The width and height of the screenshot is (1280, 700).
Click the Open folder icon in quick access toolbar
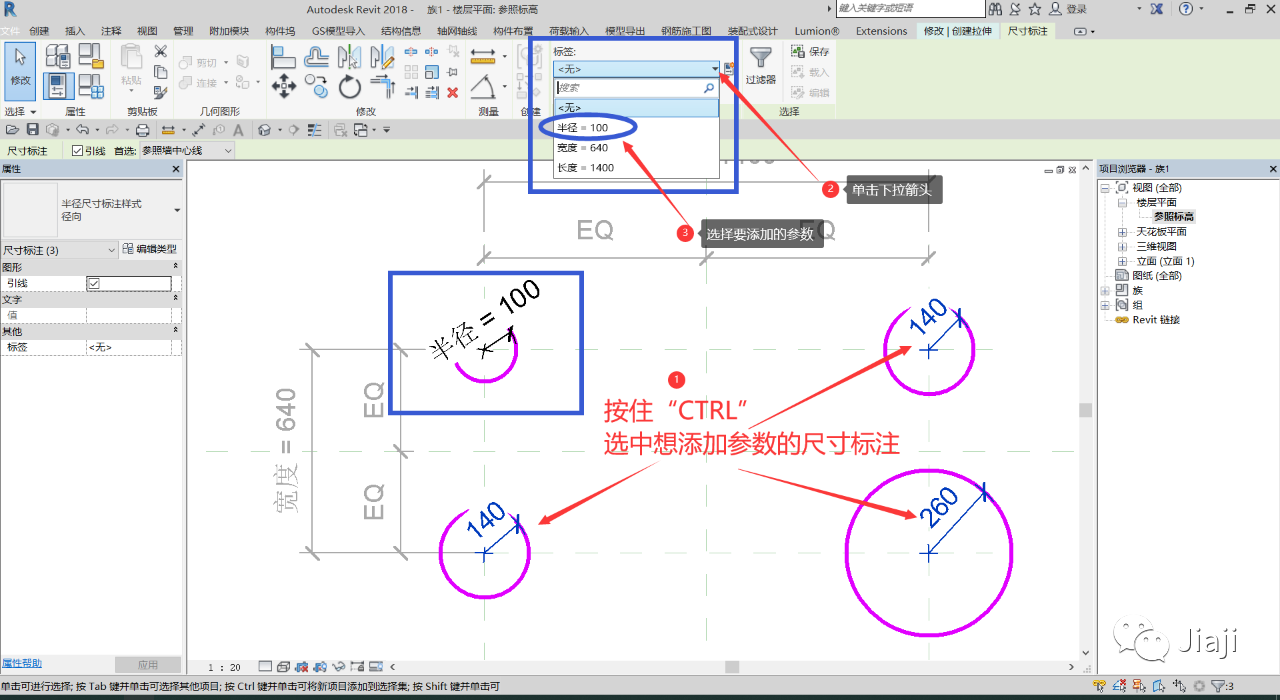(x=12, y=130)
